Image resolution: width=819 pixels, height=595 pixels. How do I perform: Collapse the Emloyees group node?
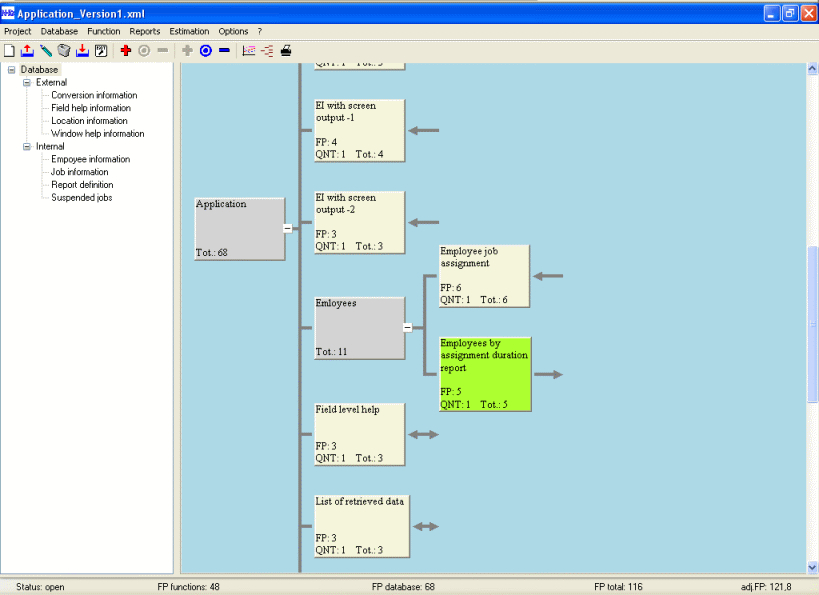[x=407, y=328]
